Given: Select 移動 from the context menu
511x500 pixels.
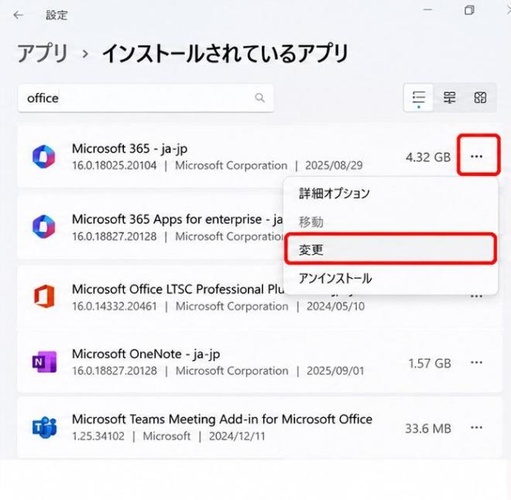Looking at the screenshot, I should [391, 222].
